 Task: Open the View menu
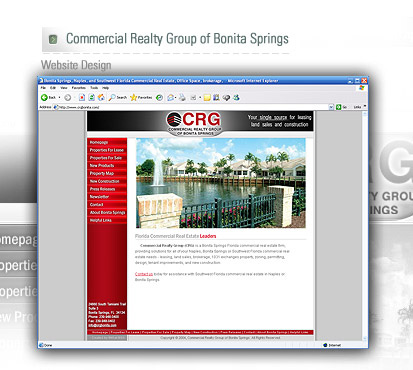tap(64, 88)
